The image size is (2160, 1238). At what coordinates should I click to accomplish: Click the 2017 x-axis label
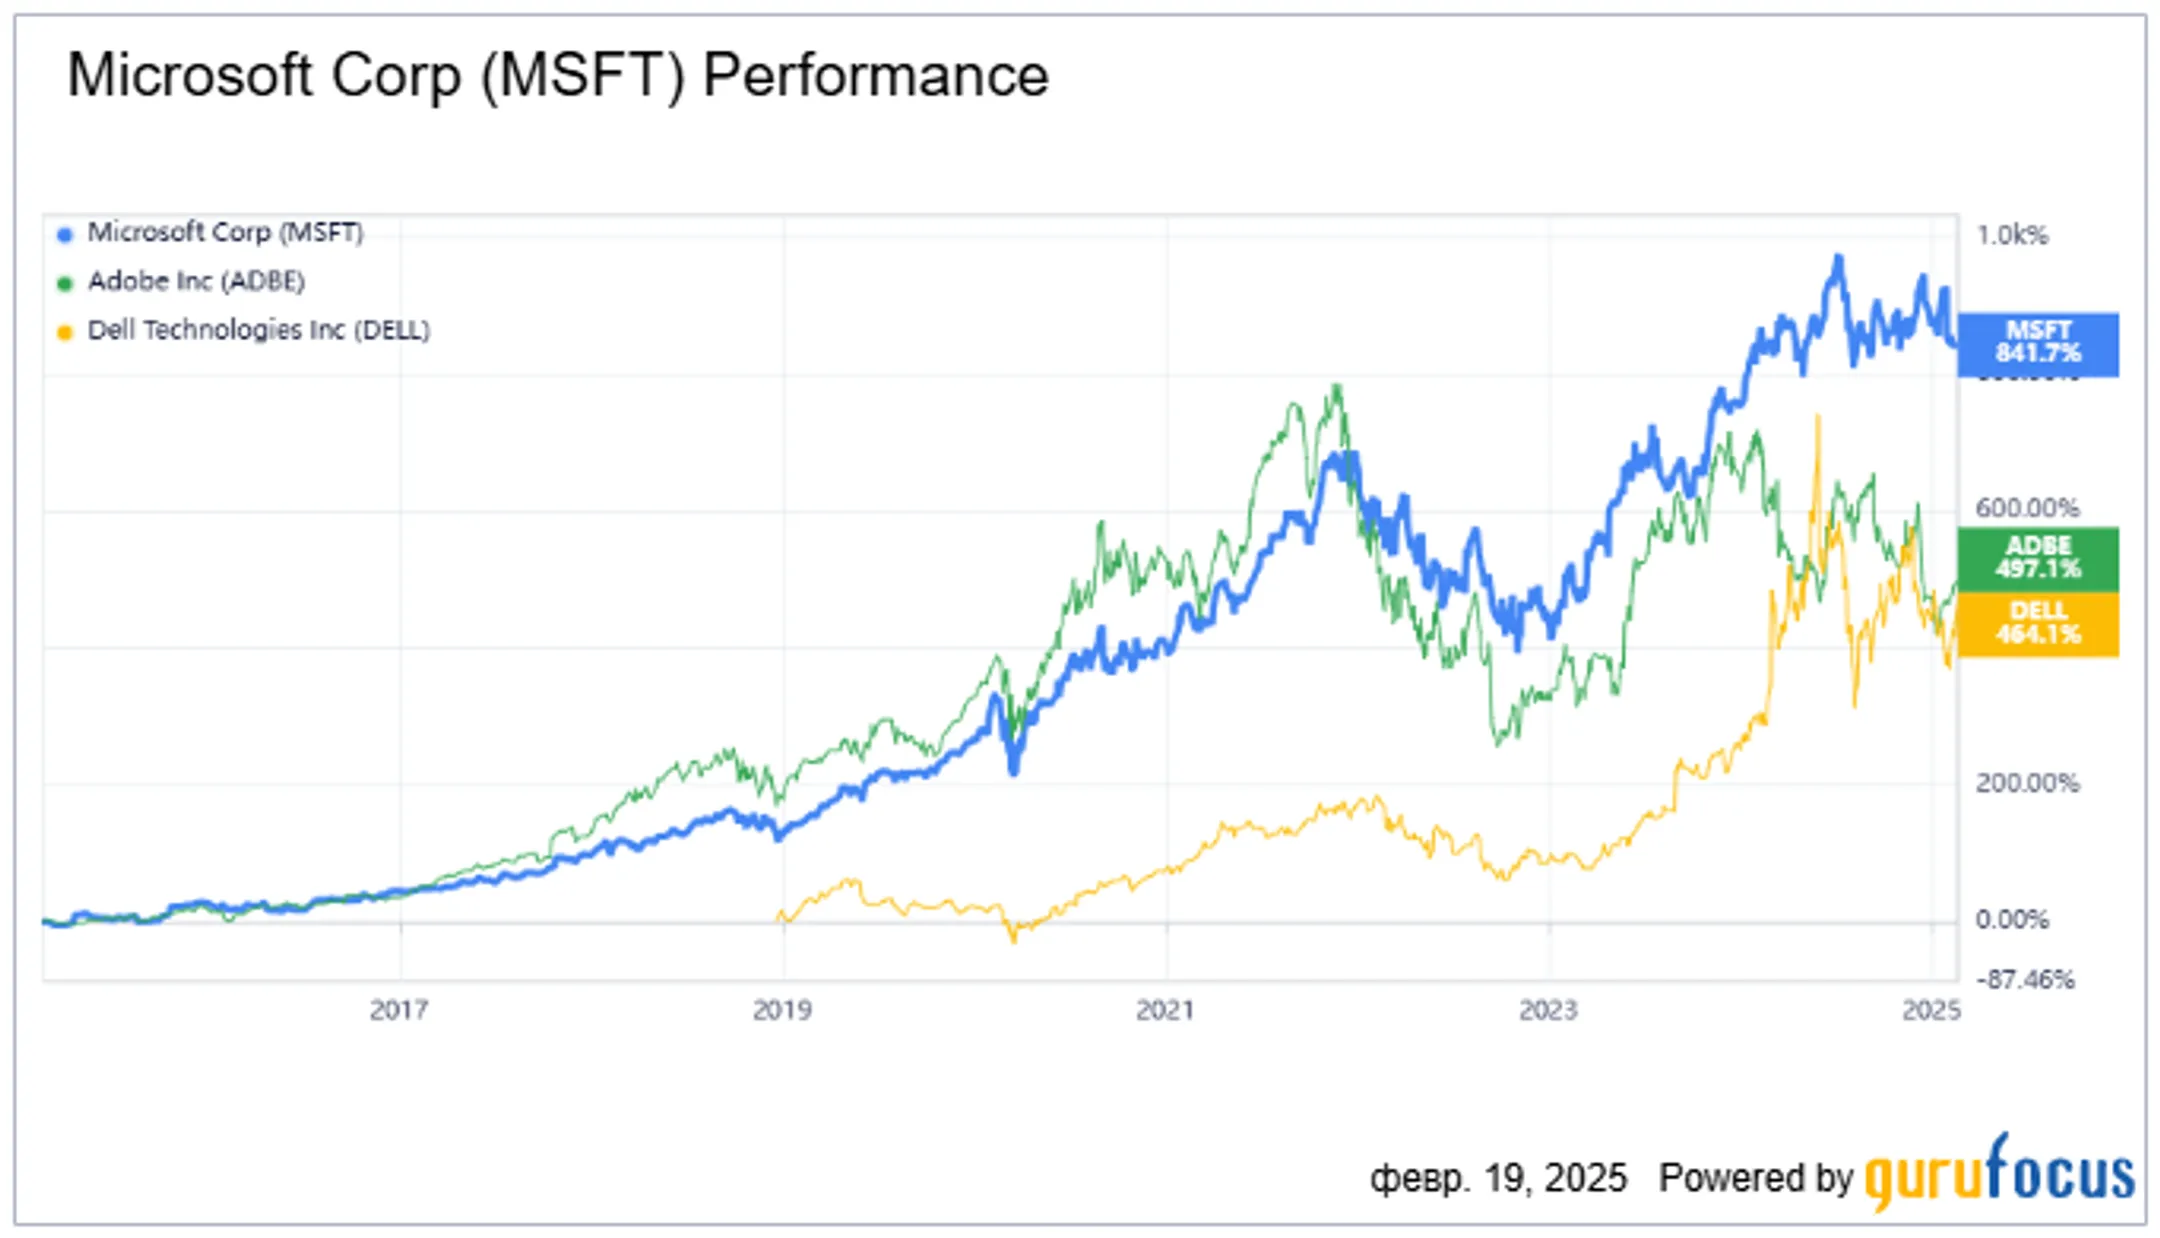point(399,1010)
